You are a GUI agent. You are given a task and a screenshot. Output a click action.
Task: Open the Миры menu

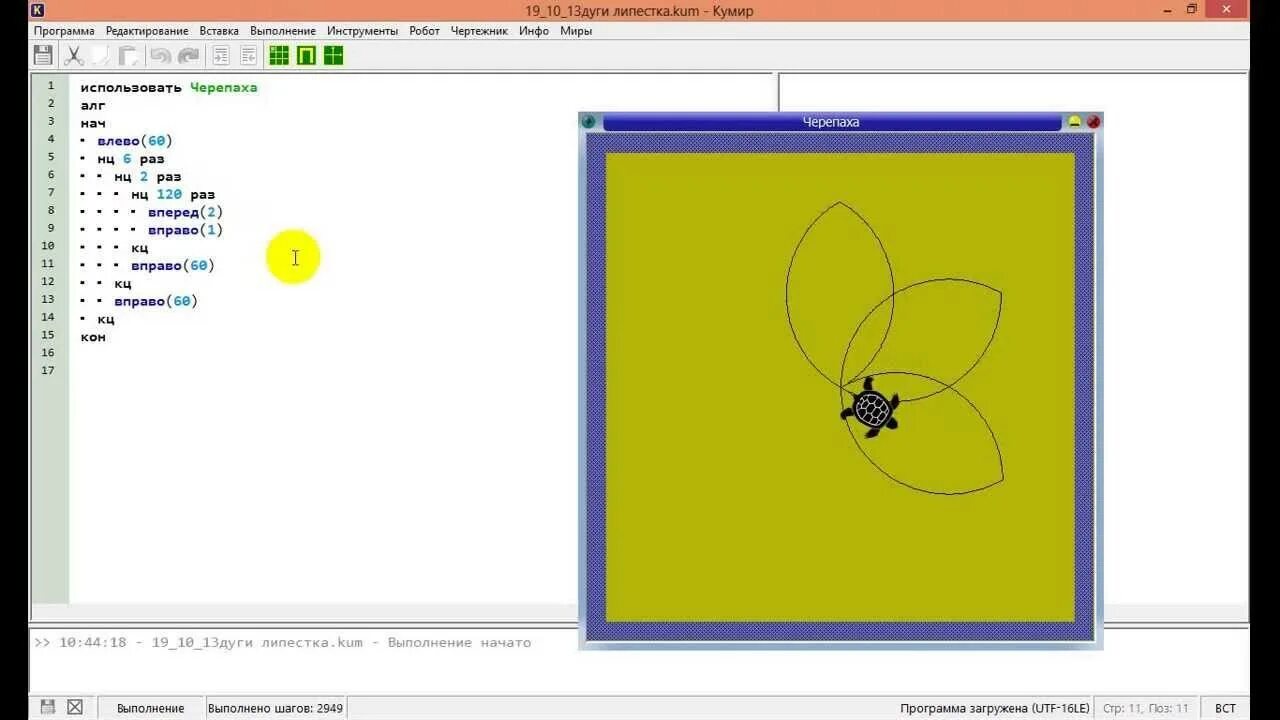point(576,31)
